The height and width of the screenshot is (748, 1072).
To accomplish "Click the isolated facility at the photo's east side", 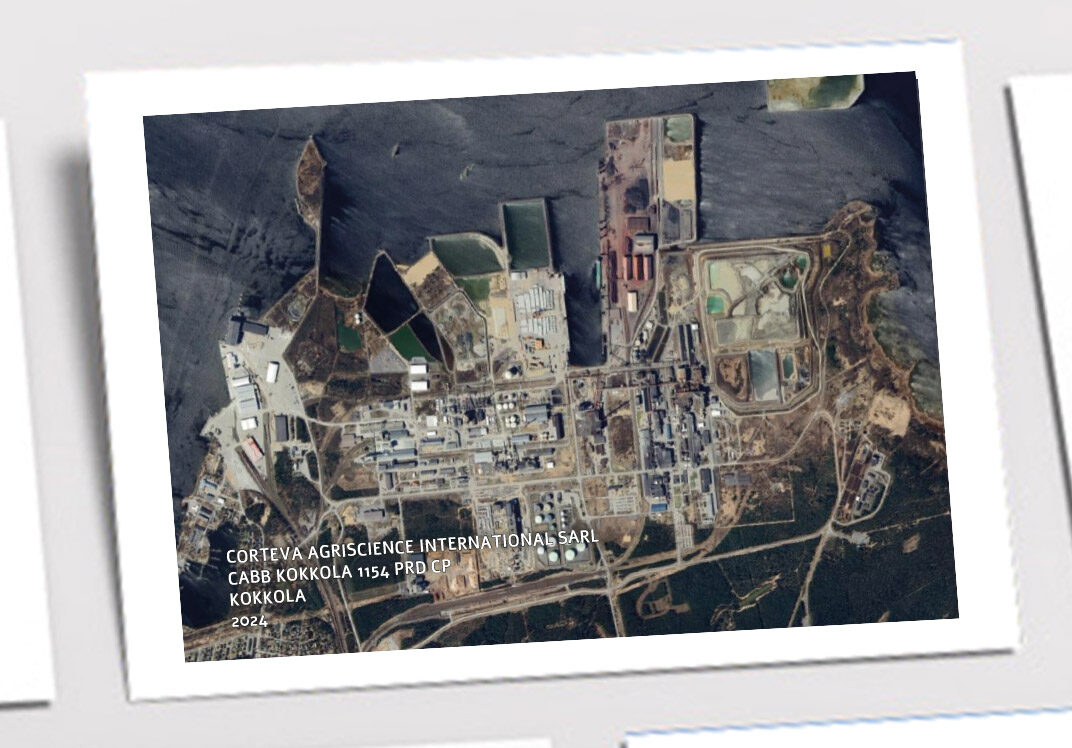I will point(863,483).
